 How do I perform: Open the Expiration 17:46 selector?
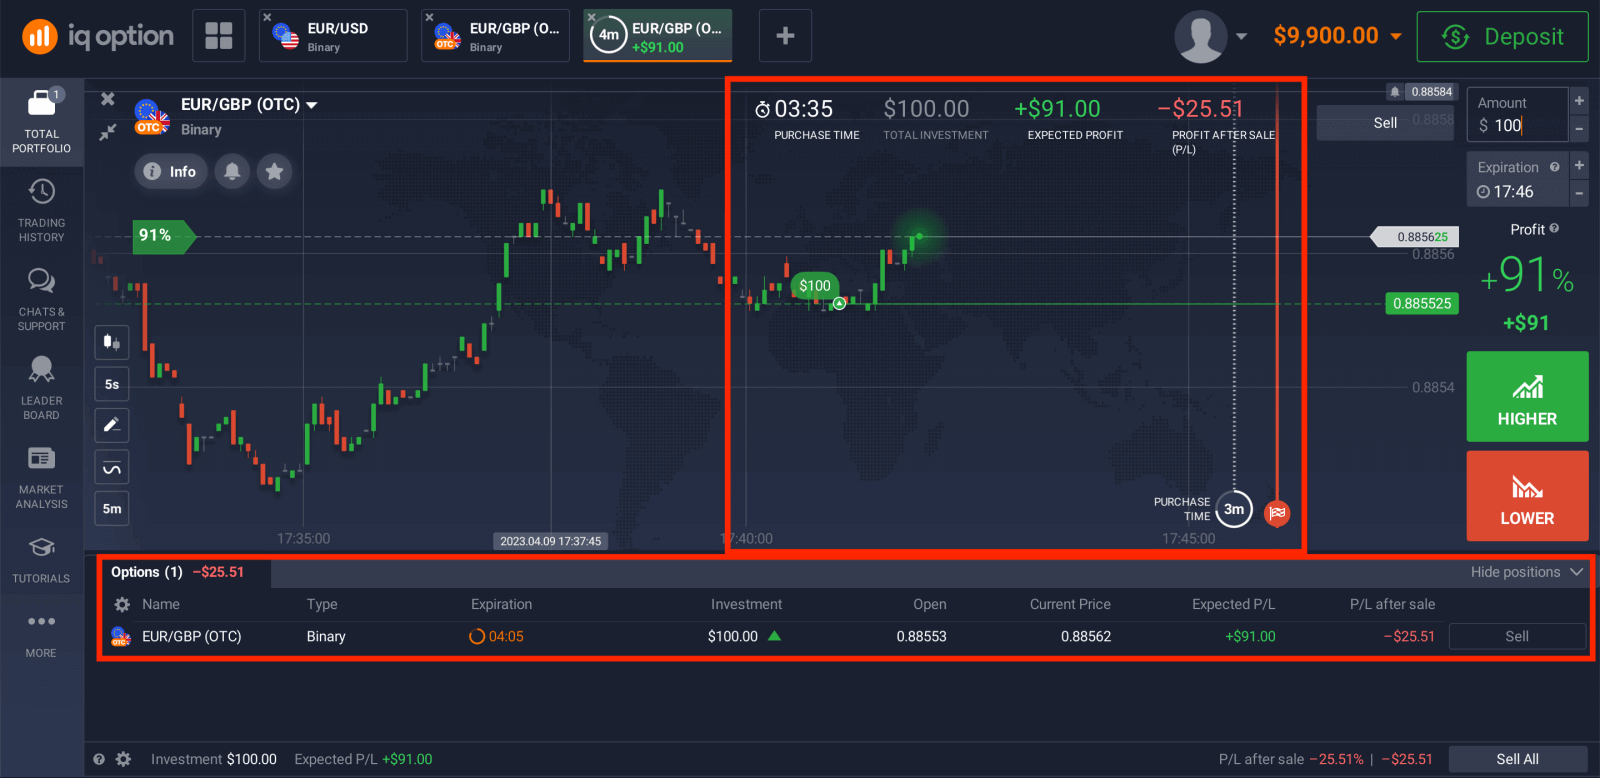tap(1517, 180)
